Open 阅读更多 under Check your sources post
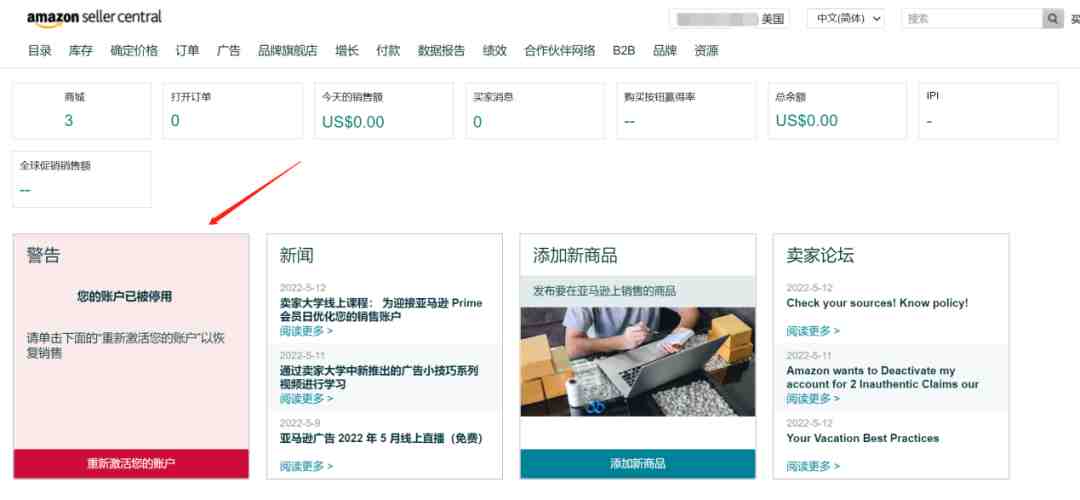 pos(813,331)
